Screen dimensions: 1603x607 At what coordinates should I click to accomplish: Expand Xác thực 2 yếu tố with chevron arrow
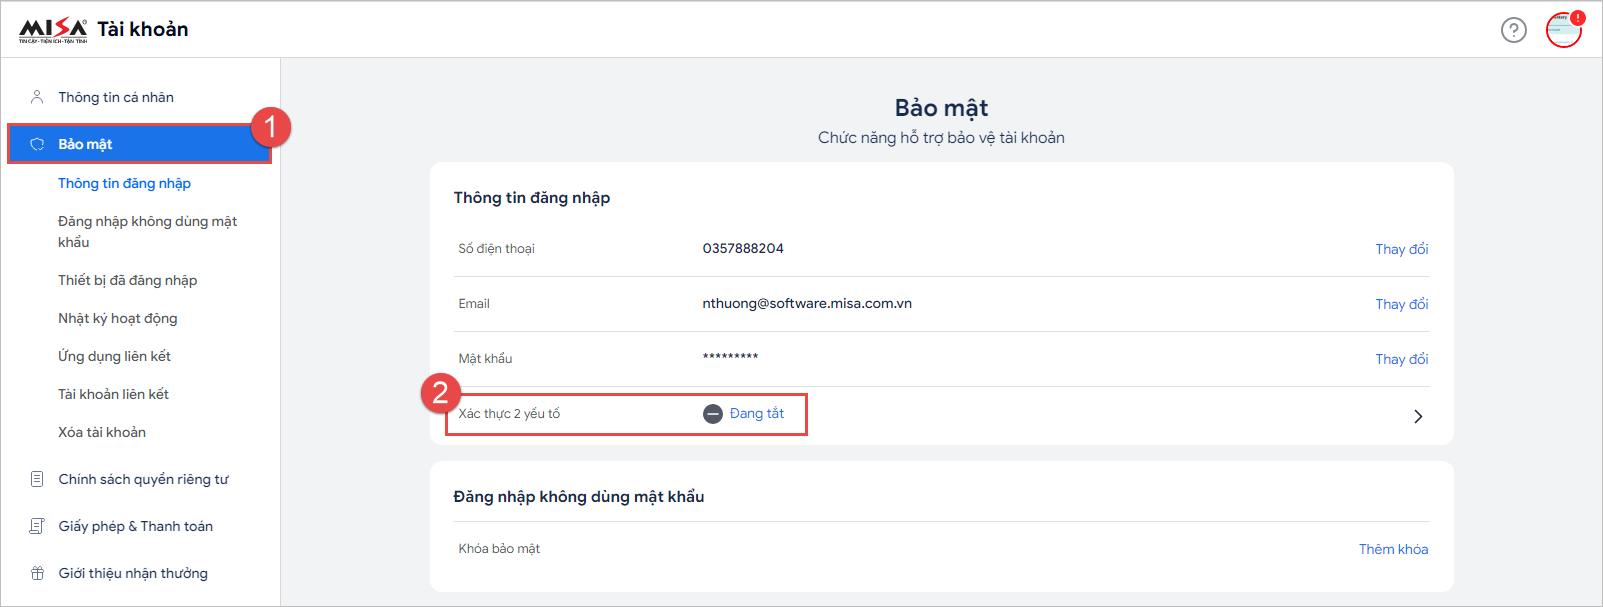tap(1418, 416)
